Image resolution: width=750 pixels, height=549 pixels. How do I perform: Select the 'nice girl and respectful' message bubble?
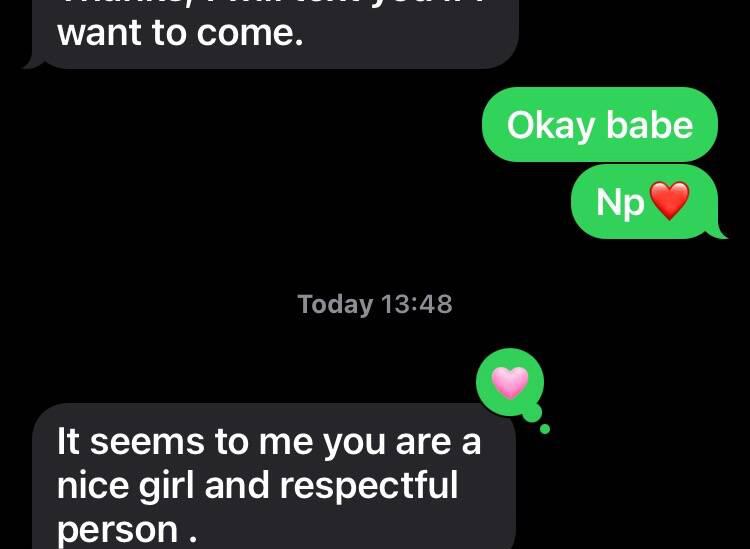tap(274, 476)
